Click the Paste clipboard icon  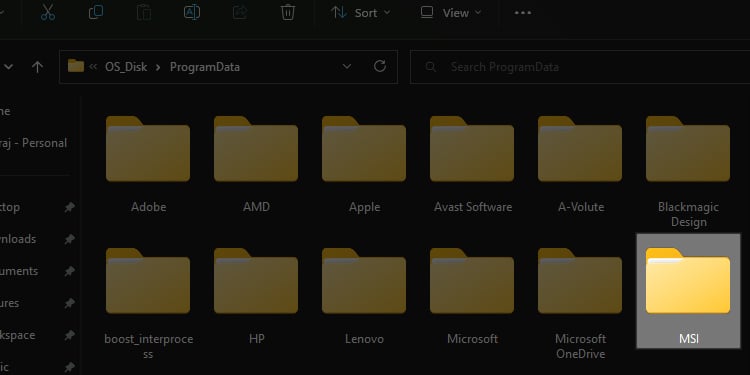click(x=143, y=12)
